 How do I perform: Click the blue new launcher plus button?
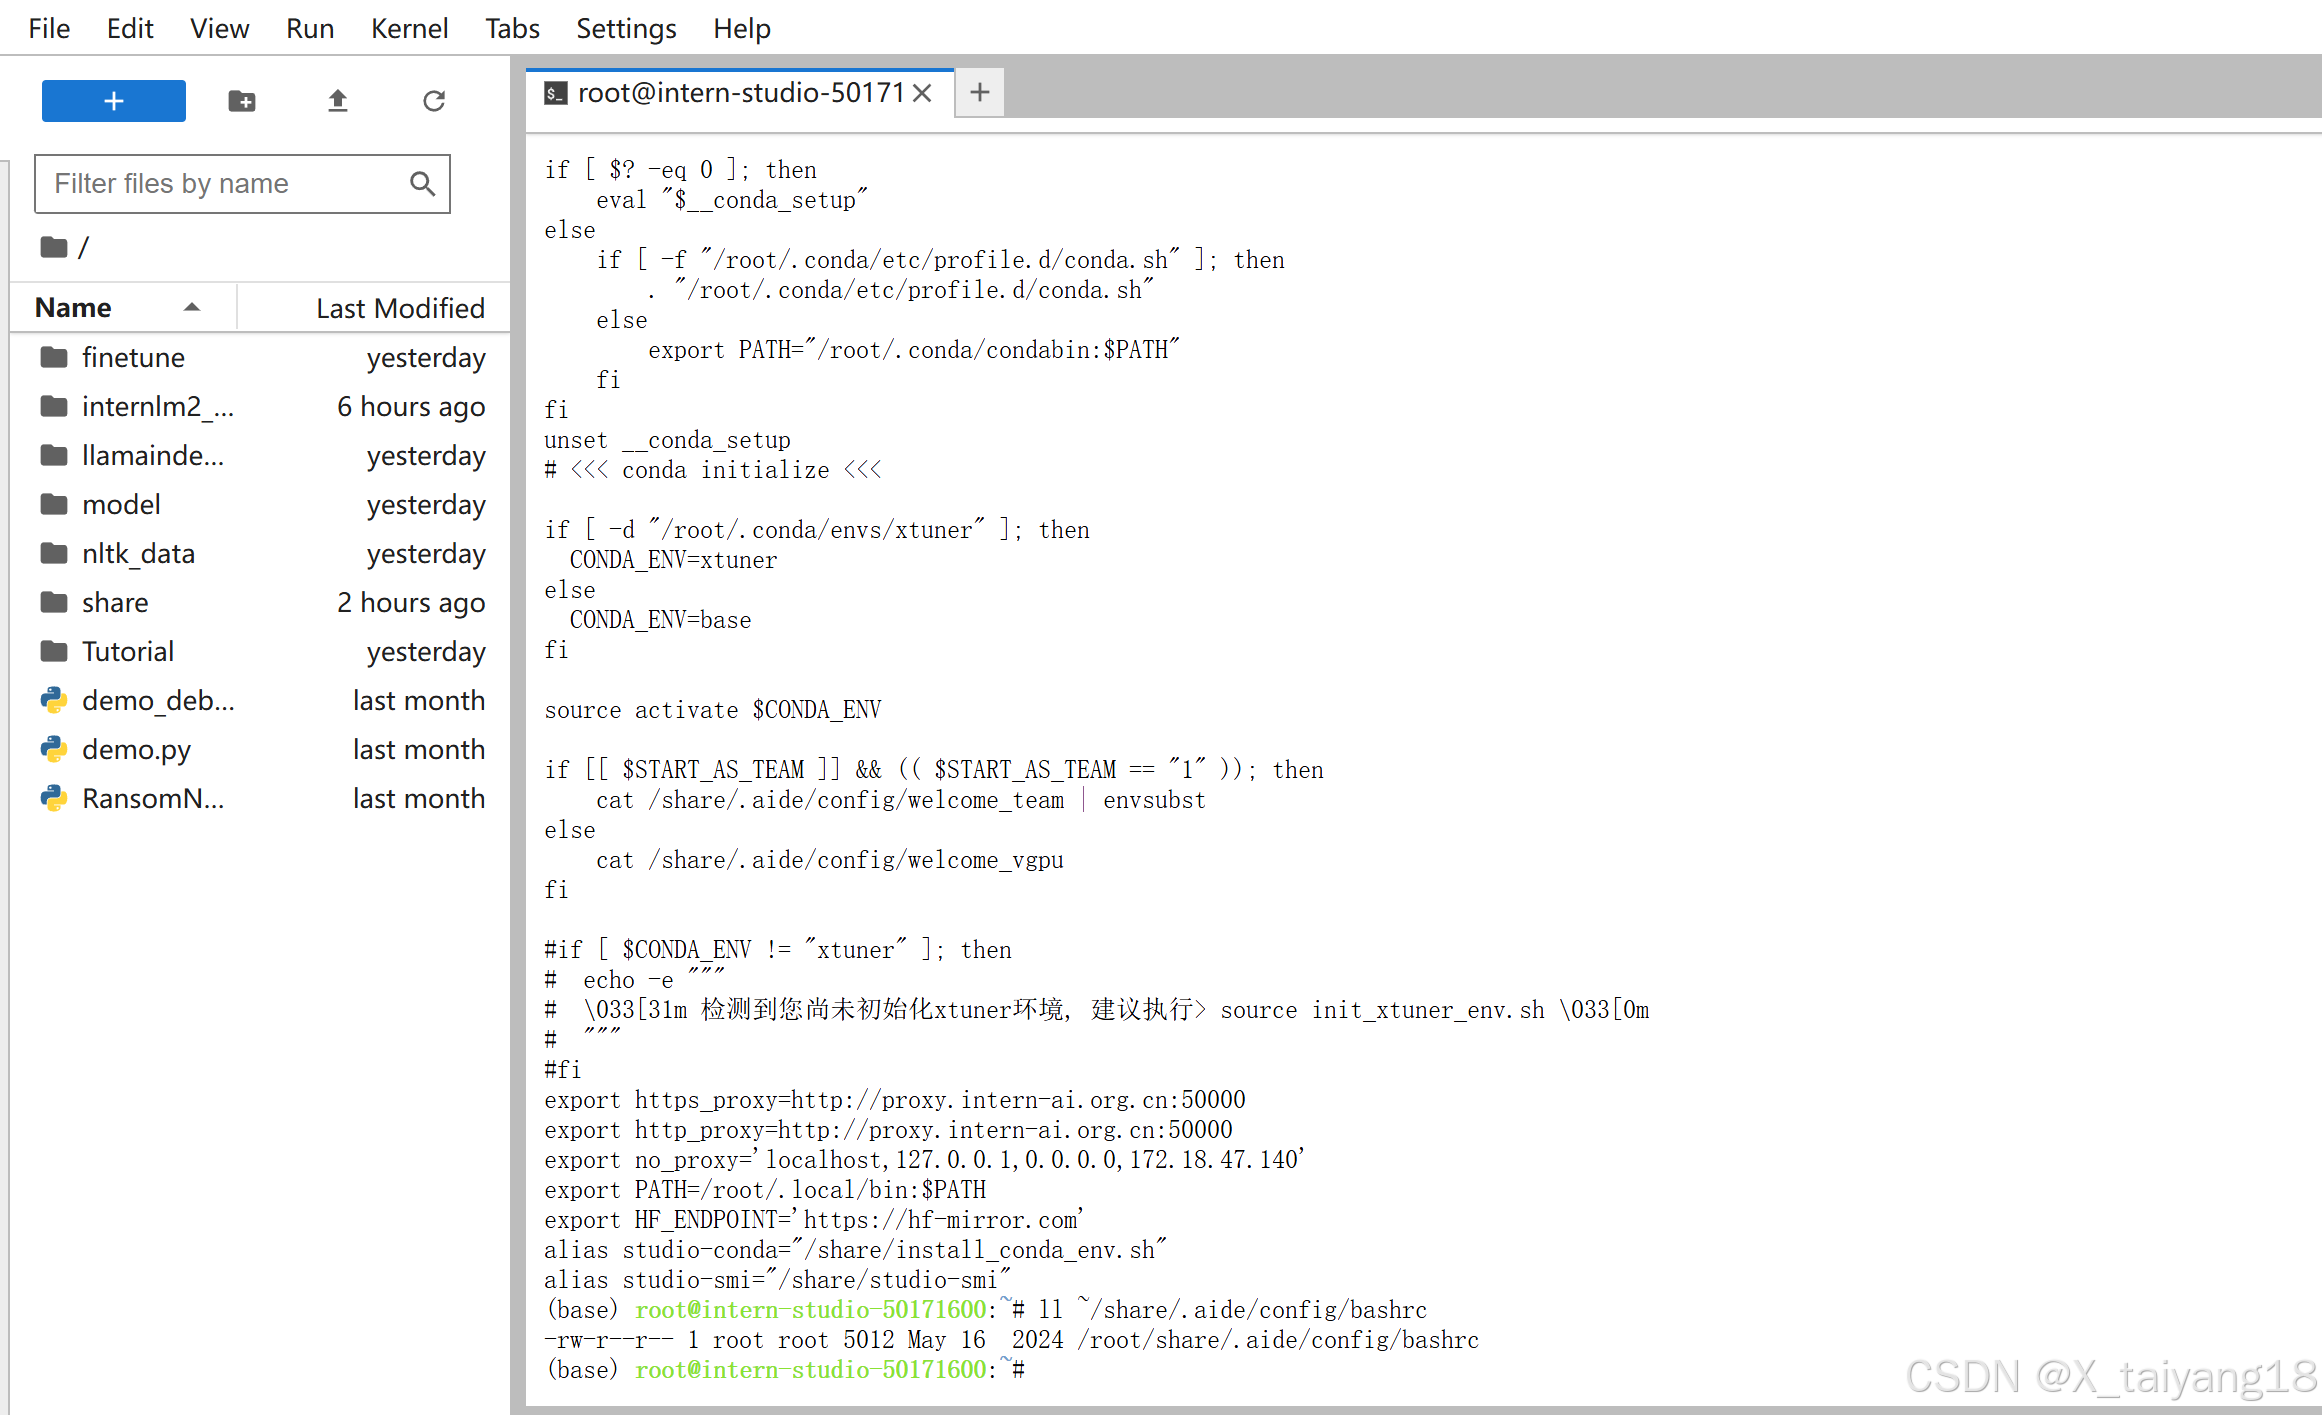(x=113, y=101)
